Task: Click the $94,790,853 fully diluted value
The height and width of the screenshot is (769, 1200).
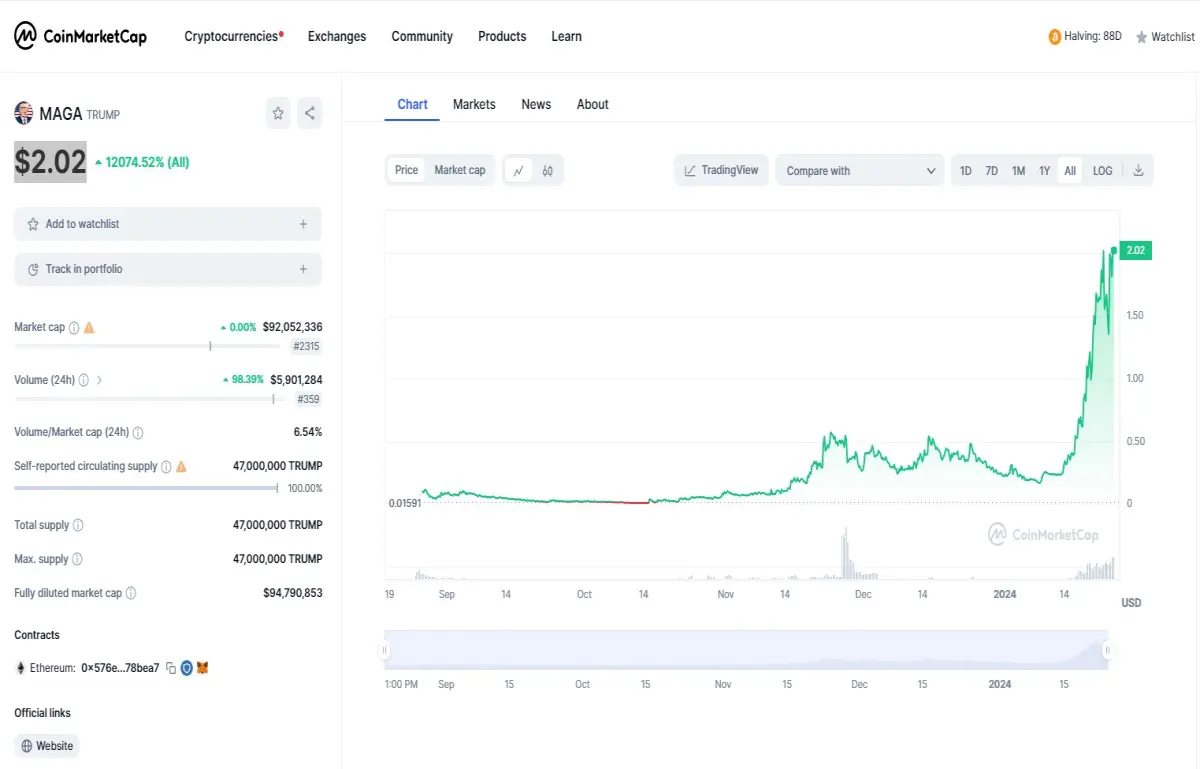Action: coord(292,593)
